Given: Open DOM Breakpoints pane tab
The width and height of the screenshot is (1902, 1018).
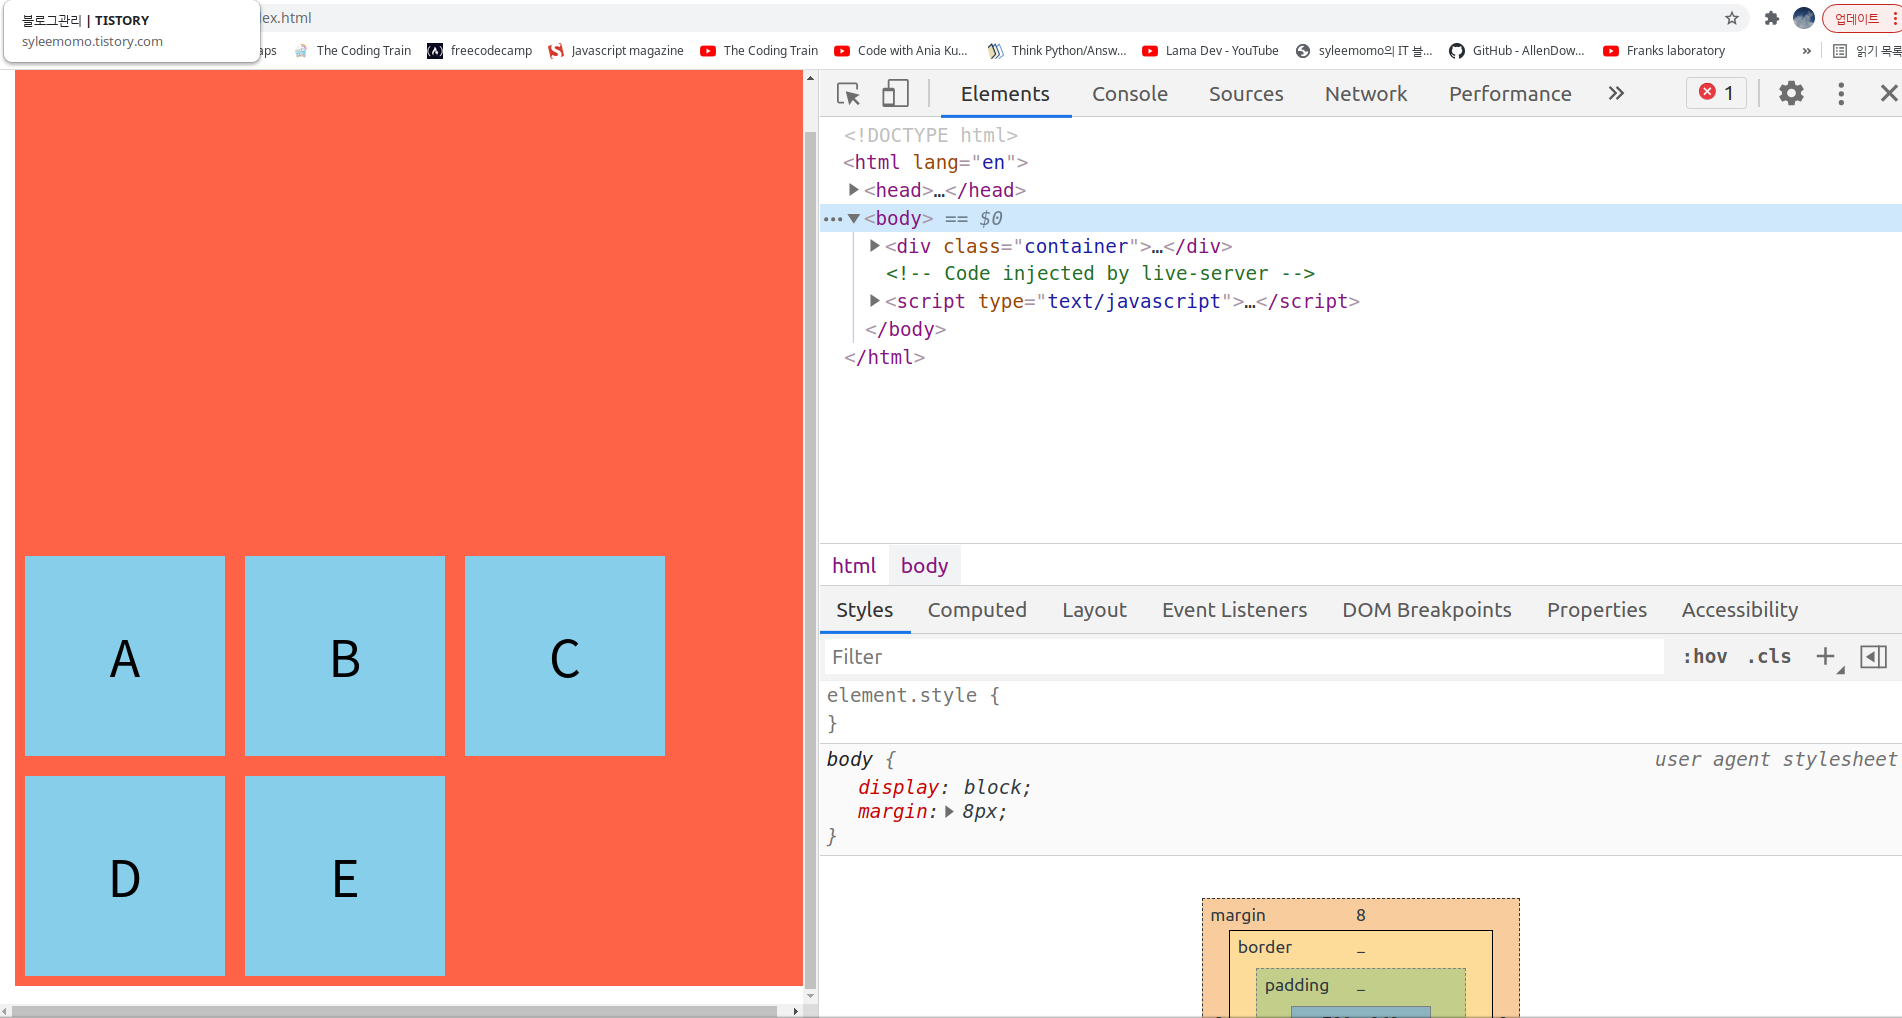Looking at the screenshot, I should click(1427, 610).
